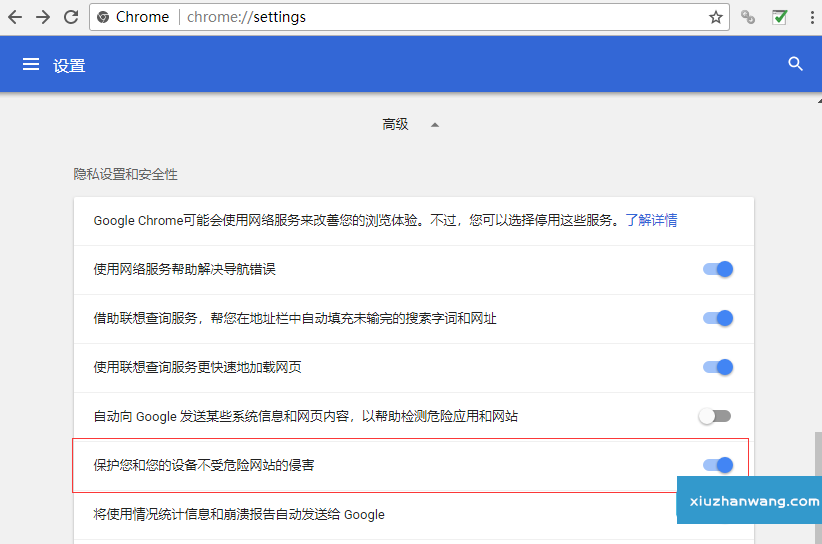This screenshot has height=544, width=822.
Task: Turn off the 借助联想查询服务 autocomplete toggle
Action: [x=718, y=318]
